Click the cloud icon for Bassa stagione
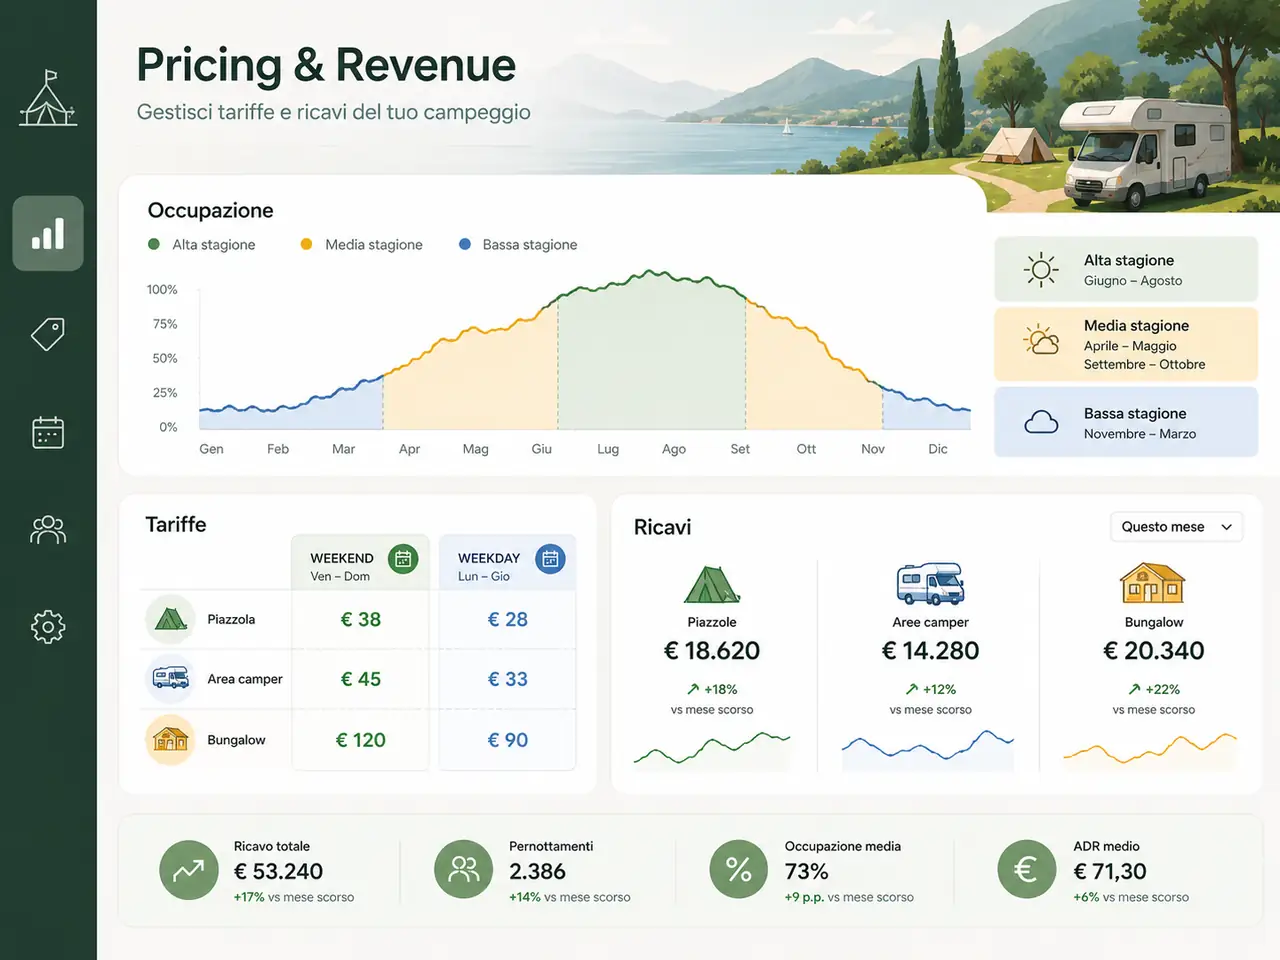The width and height of the screenshot is (1280, 960). 1041,422
